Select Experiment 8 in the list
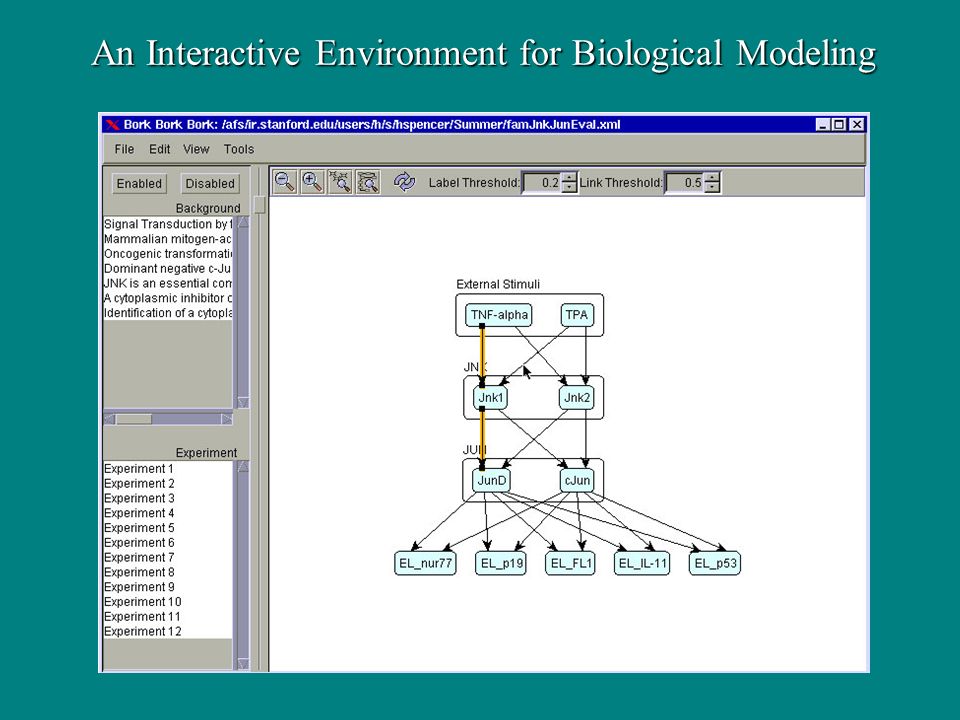 click(168, 572)
